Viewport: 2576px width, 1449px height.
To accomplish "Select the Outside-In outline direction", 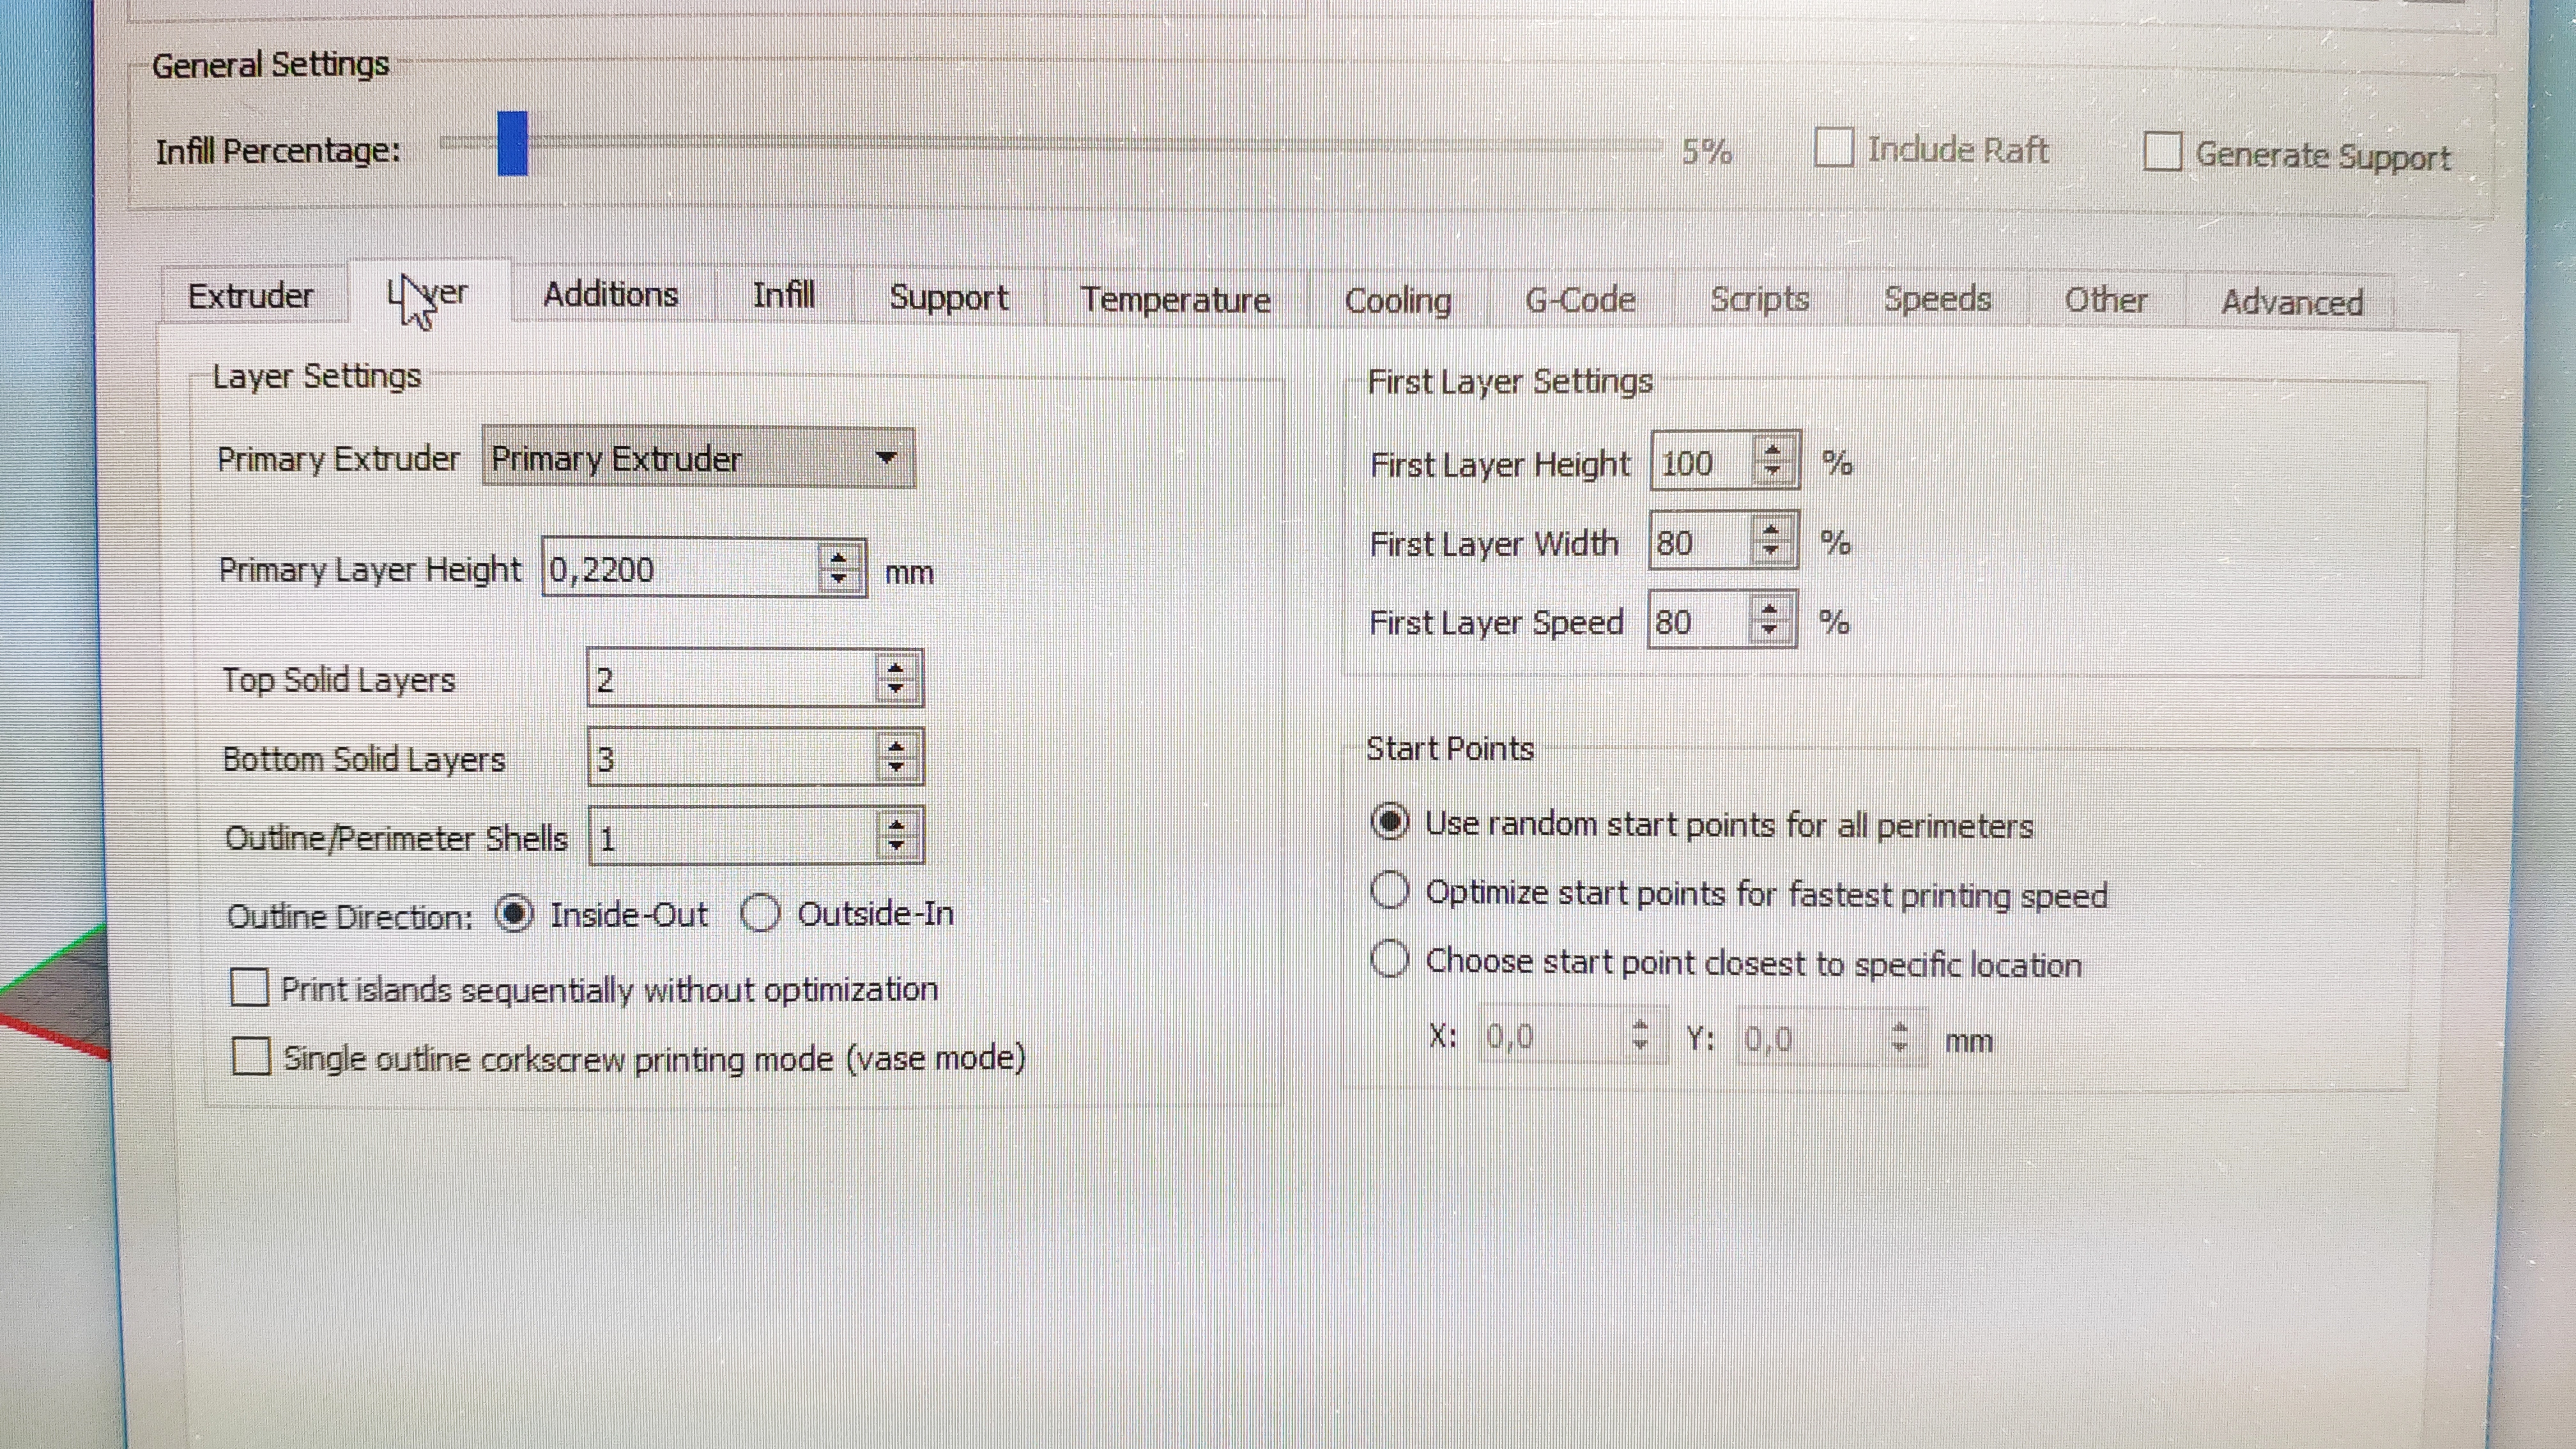I will [760, 913].
